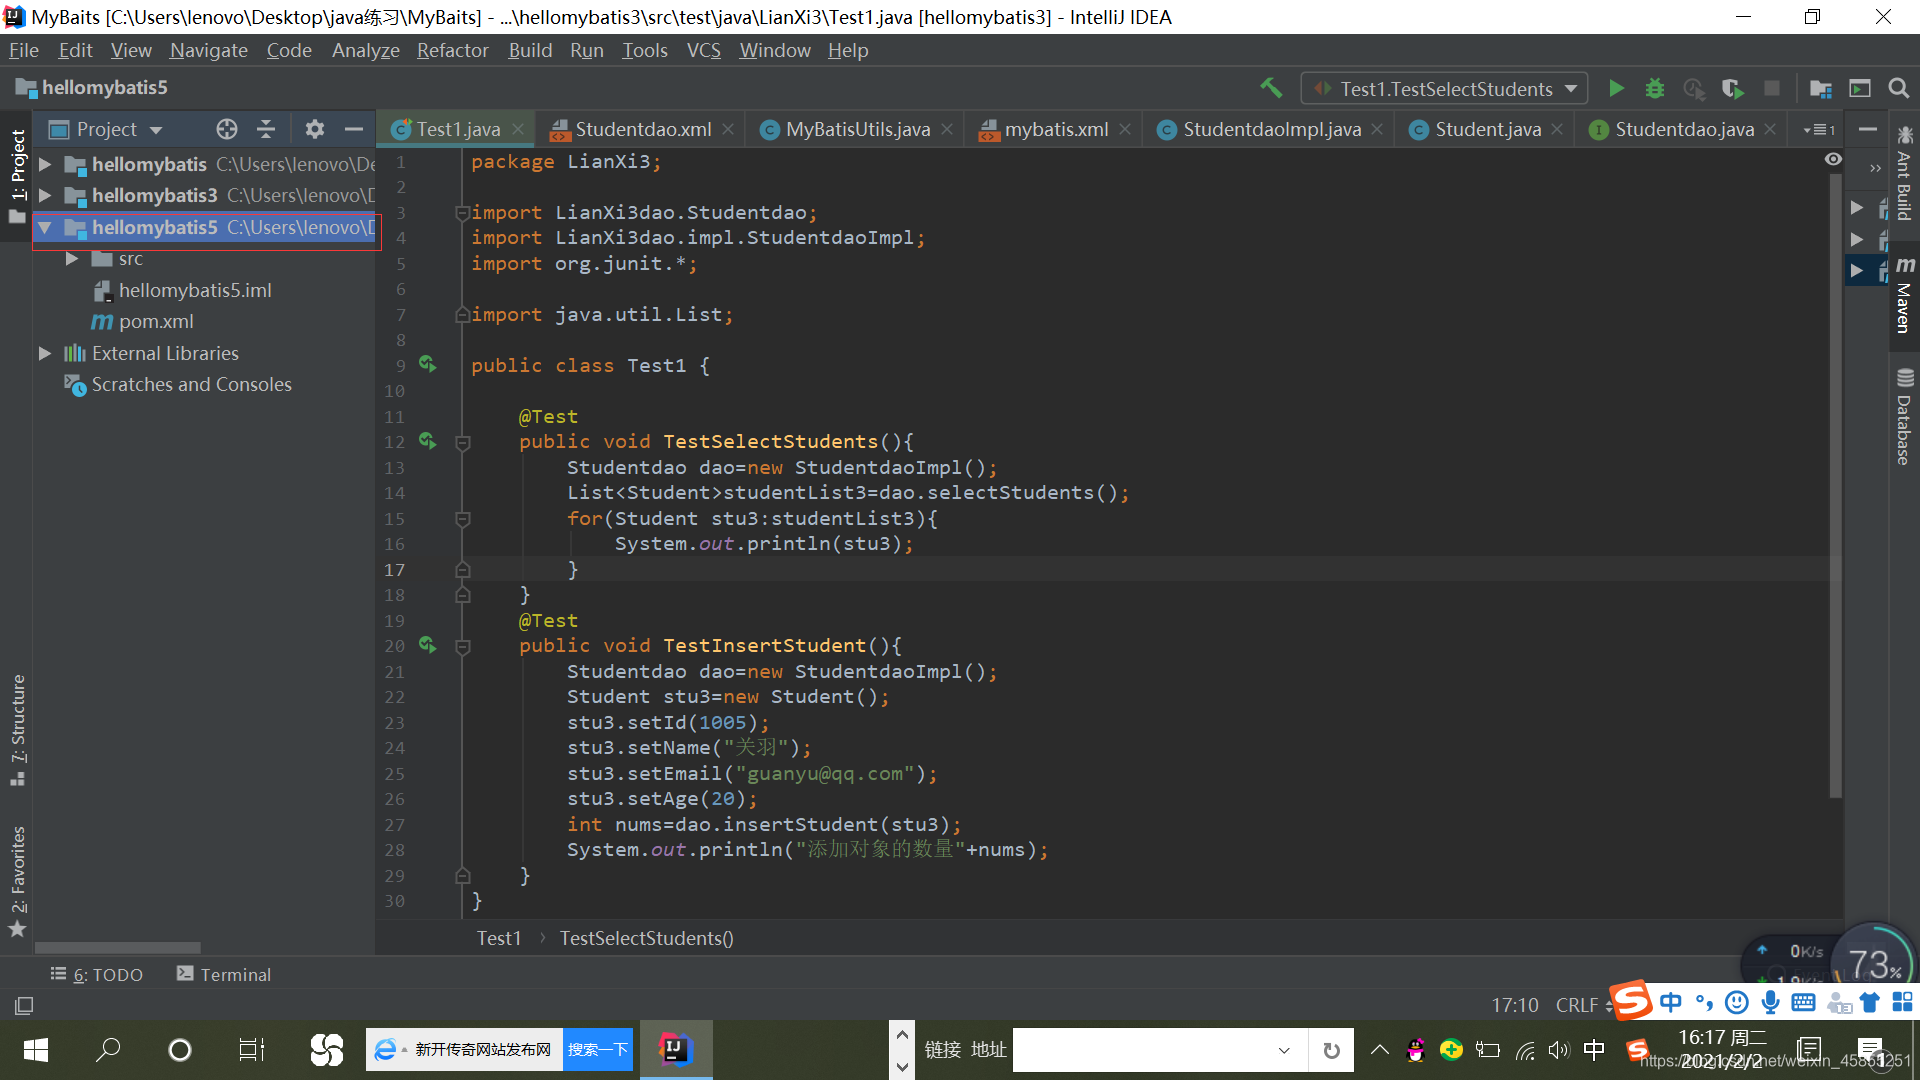Screen dimensions: 1920x1080
Task: Open the File menu
Action: (x=22, y=49)
